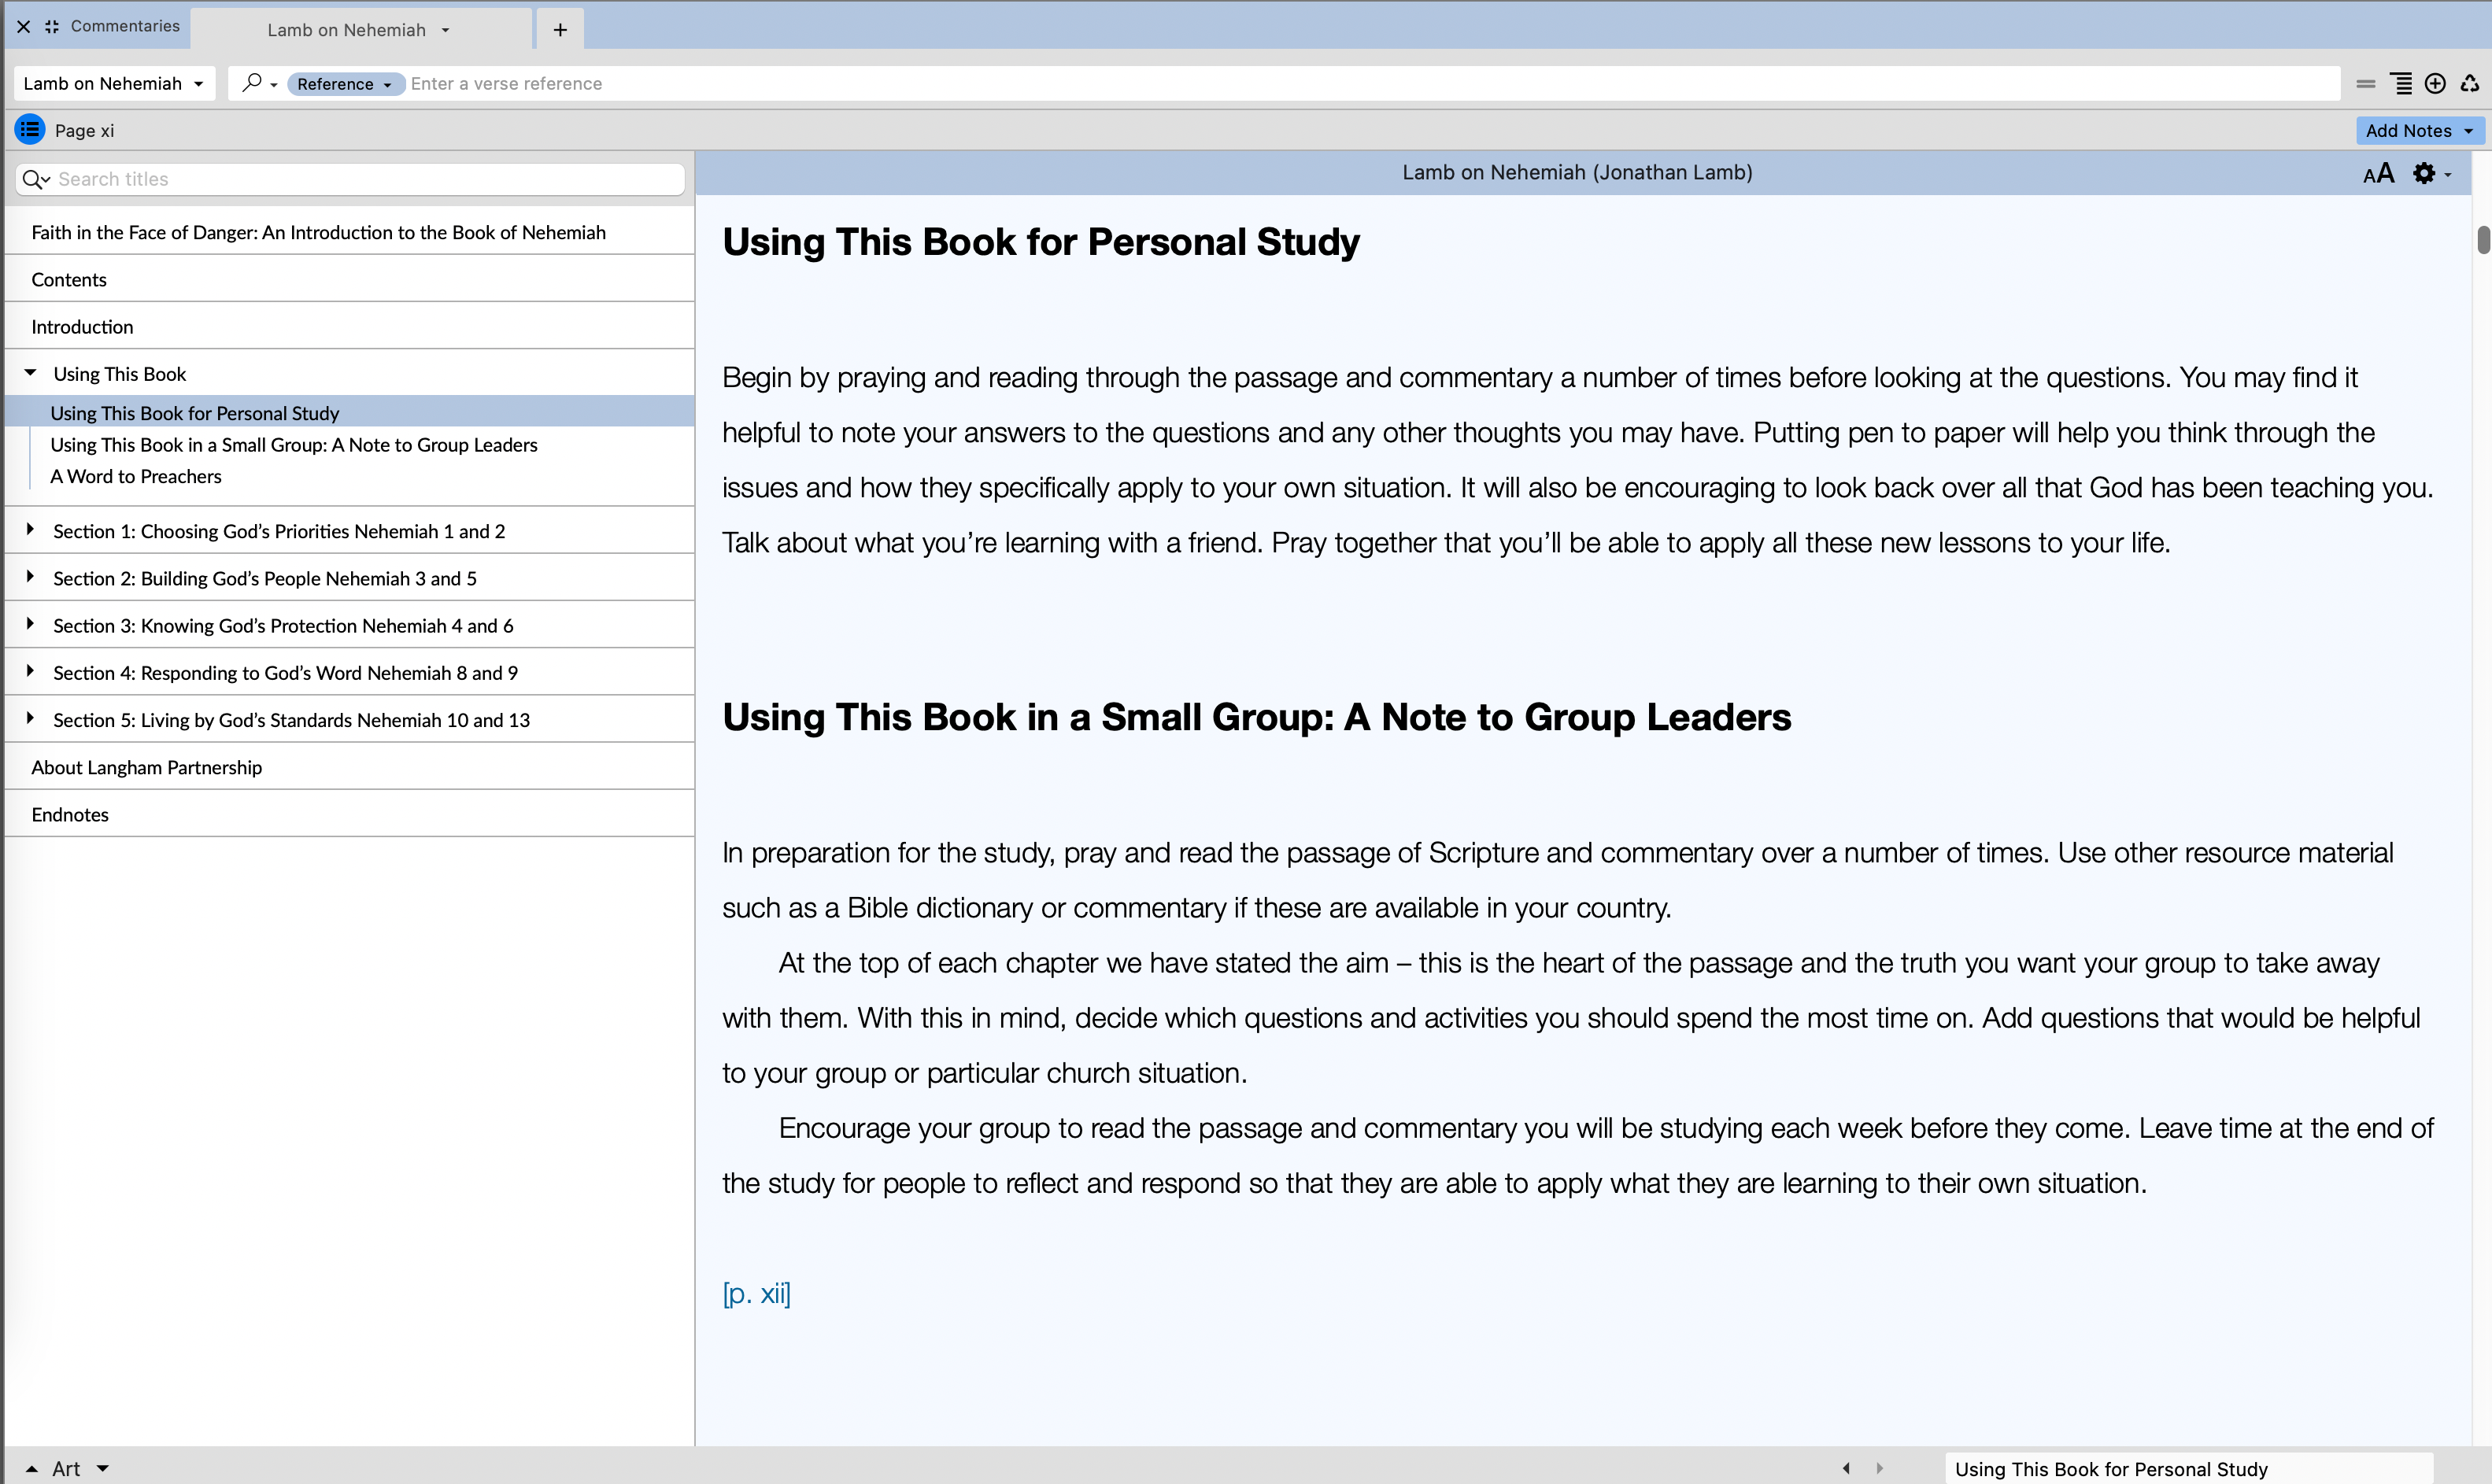Expand Section 1: Choosing God's Priorities
The width and height of the screenshot is (2492, 1484).
point(31,530)
